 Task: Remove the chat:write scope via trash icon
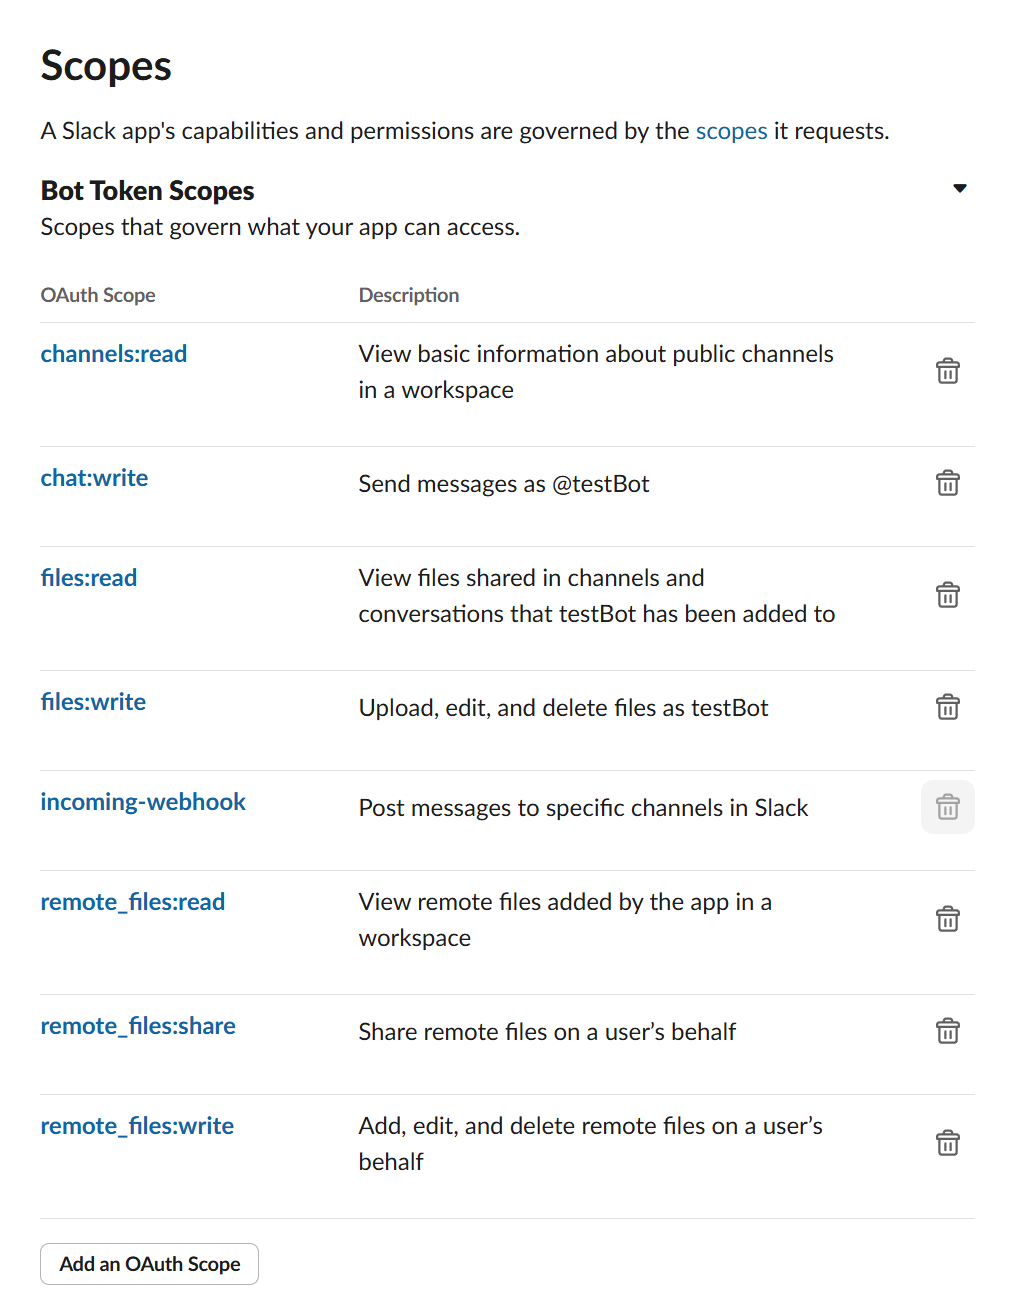[x=947, y=483]
